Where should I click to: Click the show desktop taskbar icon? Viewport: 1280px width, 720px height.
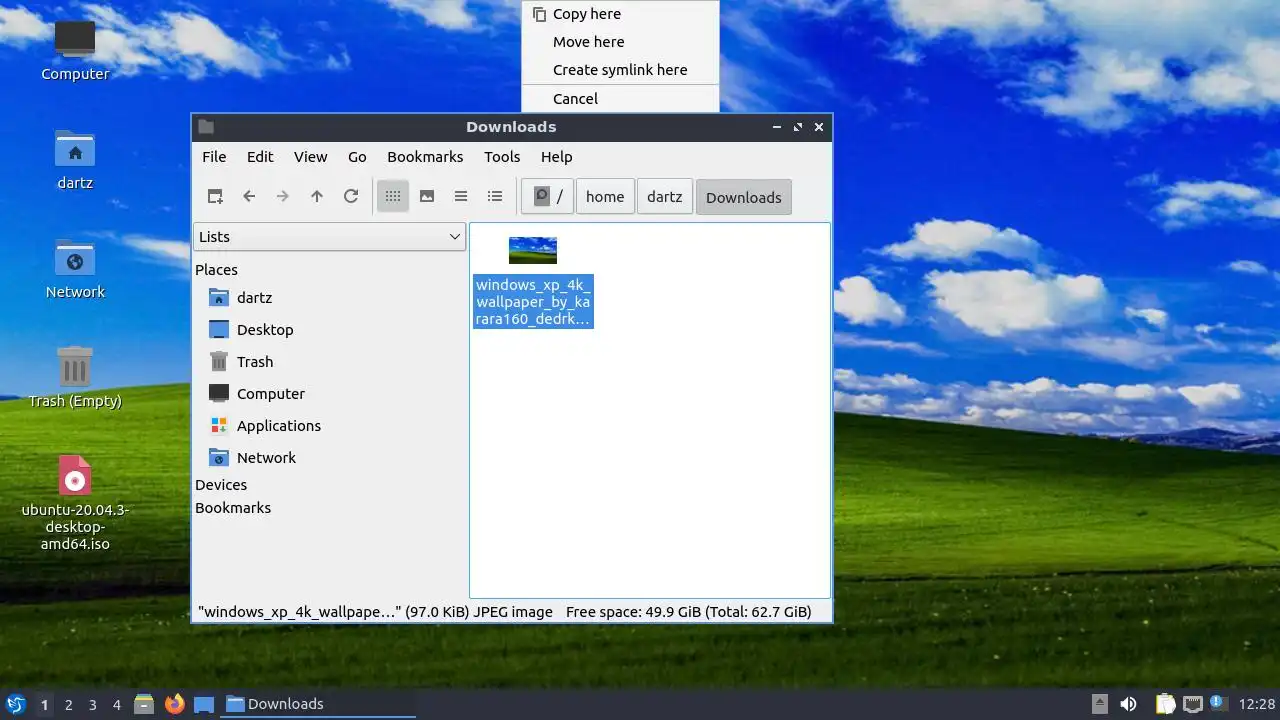(204, 704)
